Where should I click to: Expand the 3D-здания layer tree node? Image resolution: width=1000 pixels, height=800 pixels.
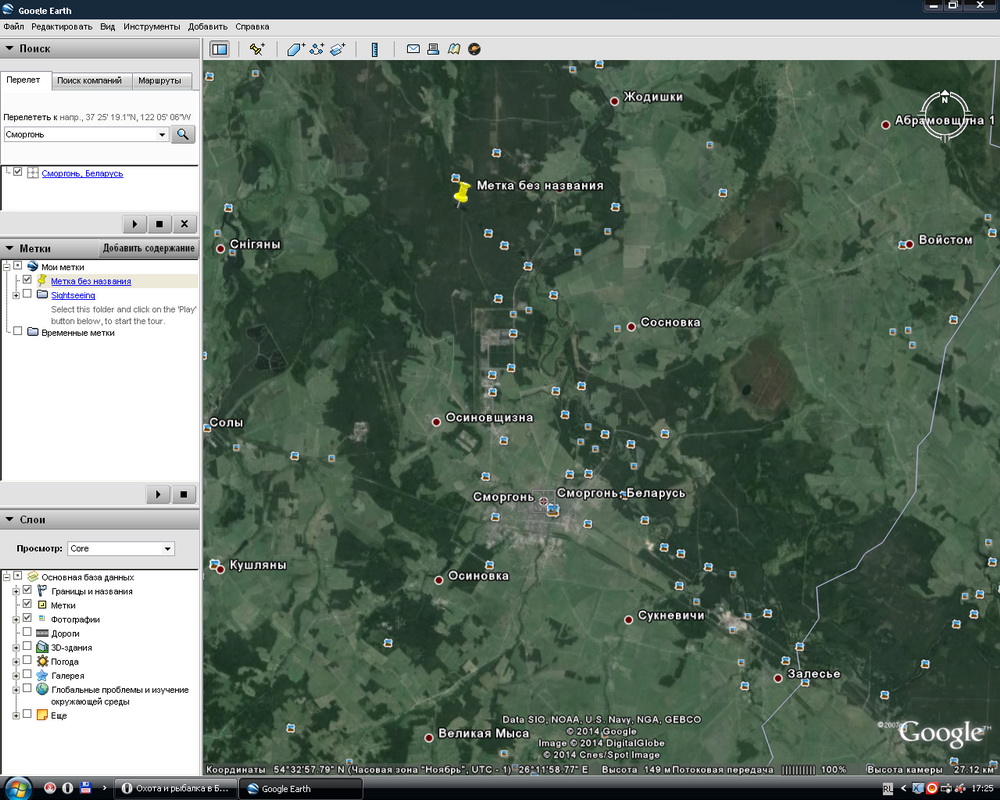[15, 647]
